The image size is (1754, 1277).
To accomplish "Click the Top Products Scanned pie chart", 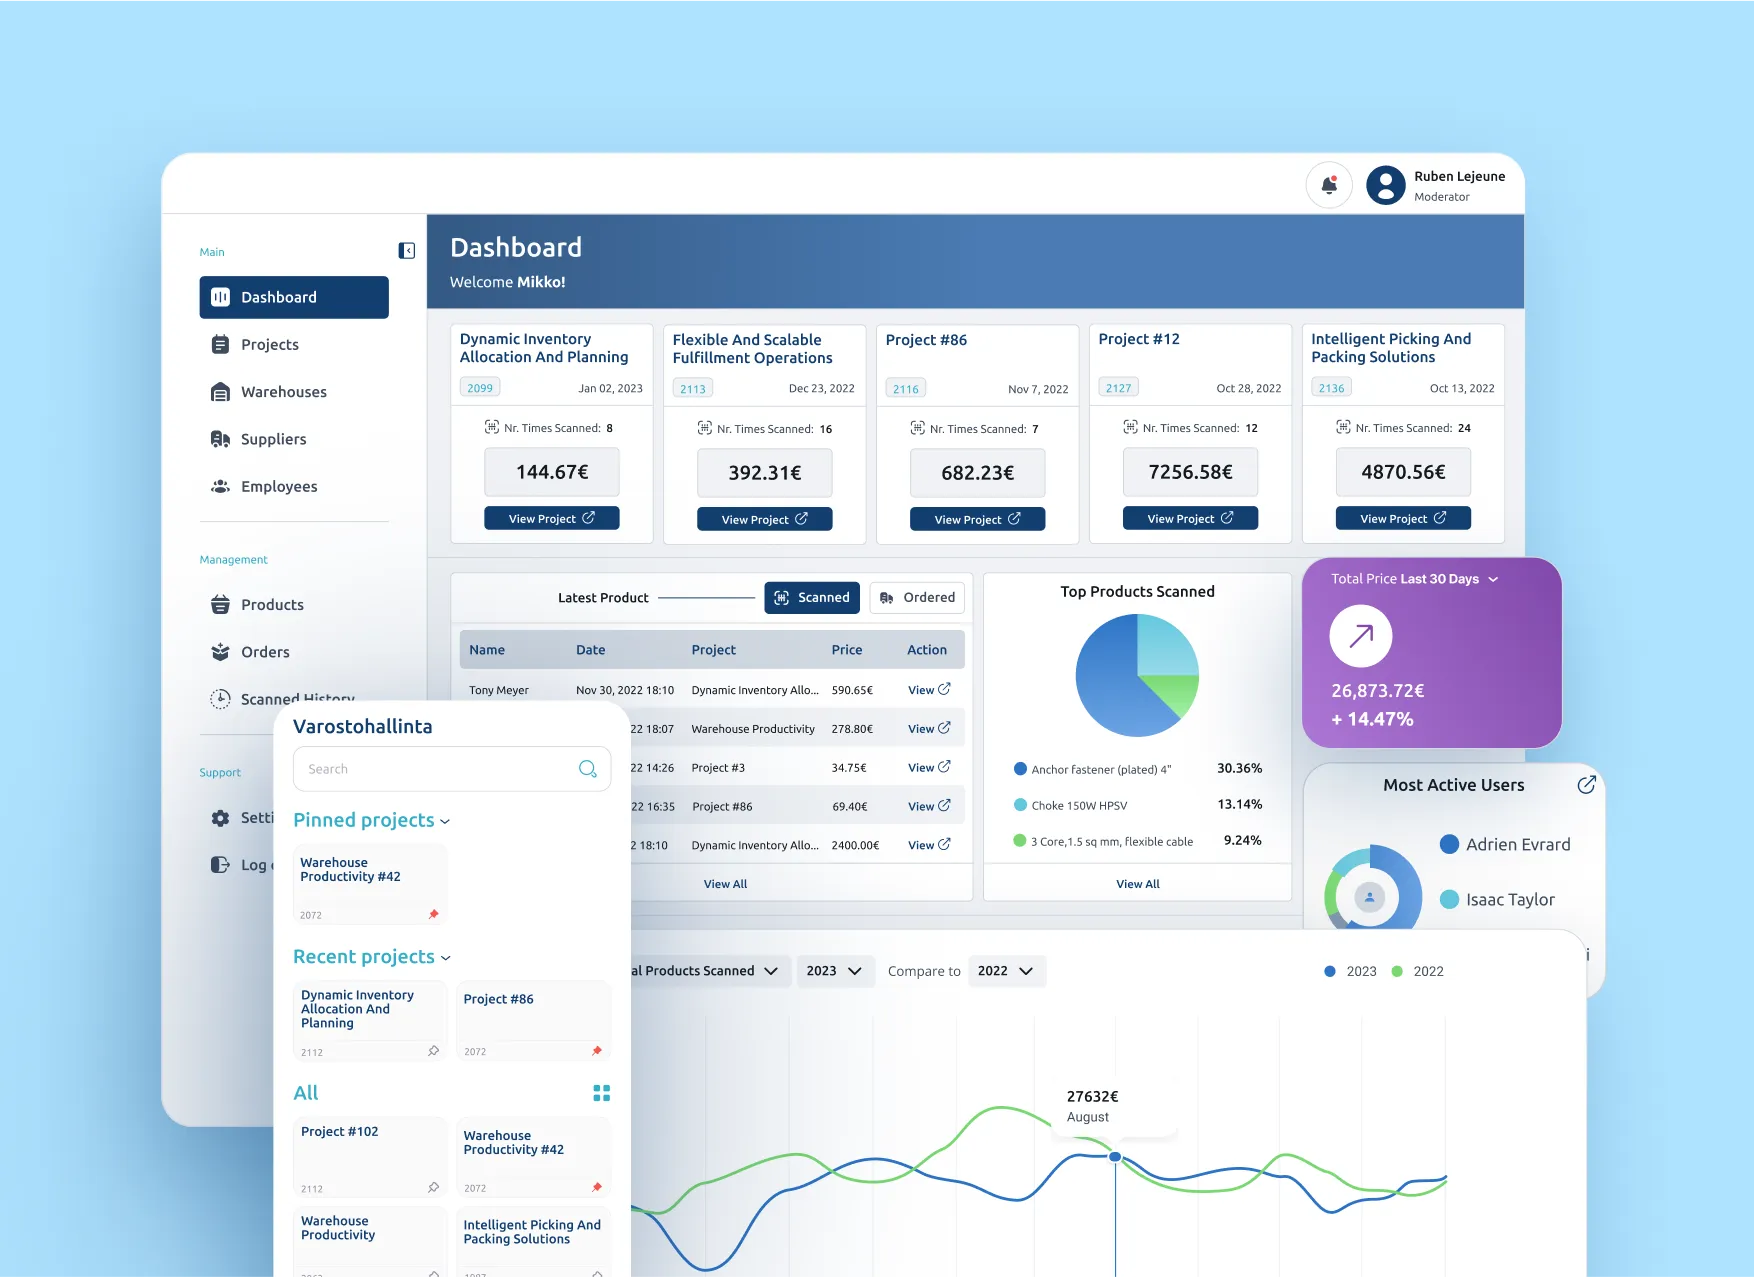I will [x=1137, y=675].
